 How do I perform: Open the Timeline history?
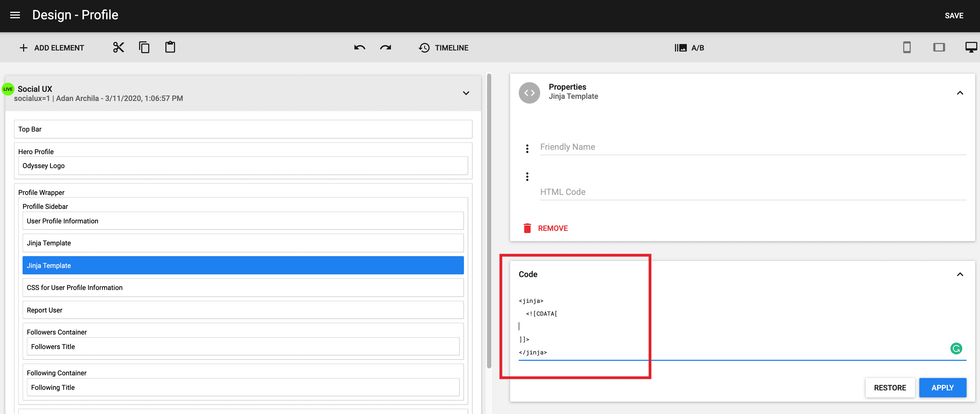pos(443,48)
